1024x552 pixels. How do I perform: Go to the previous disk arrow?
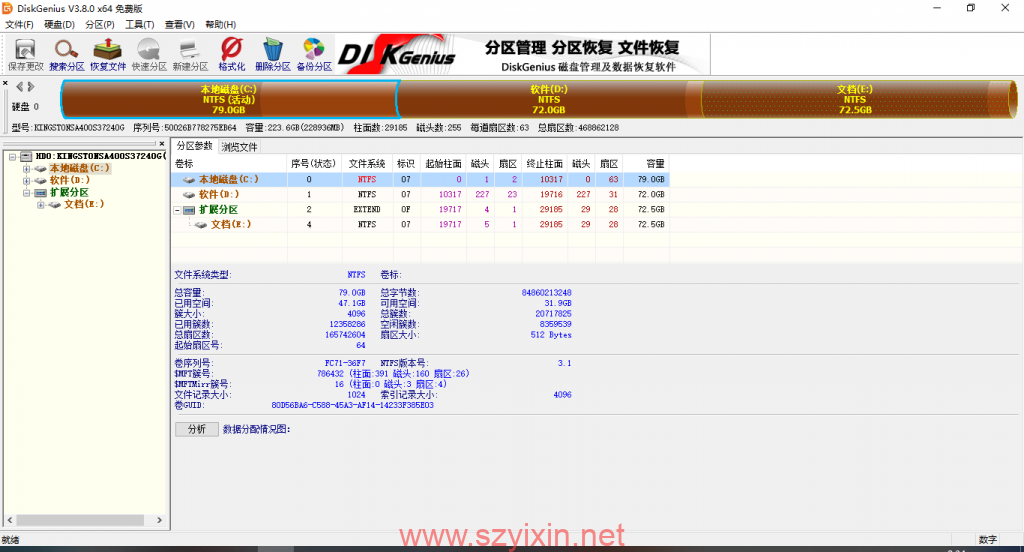(x=20, y=86)
